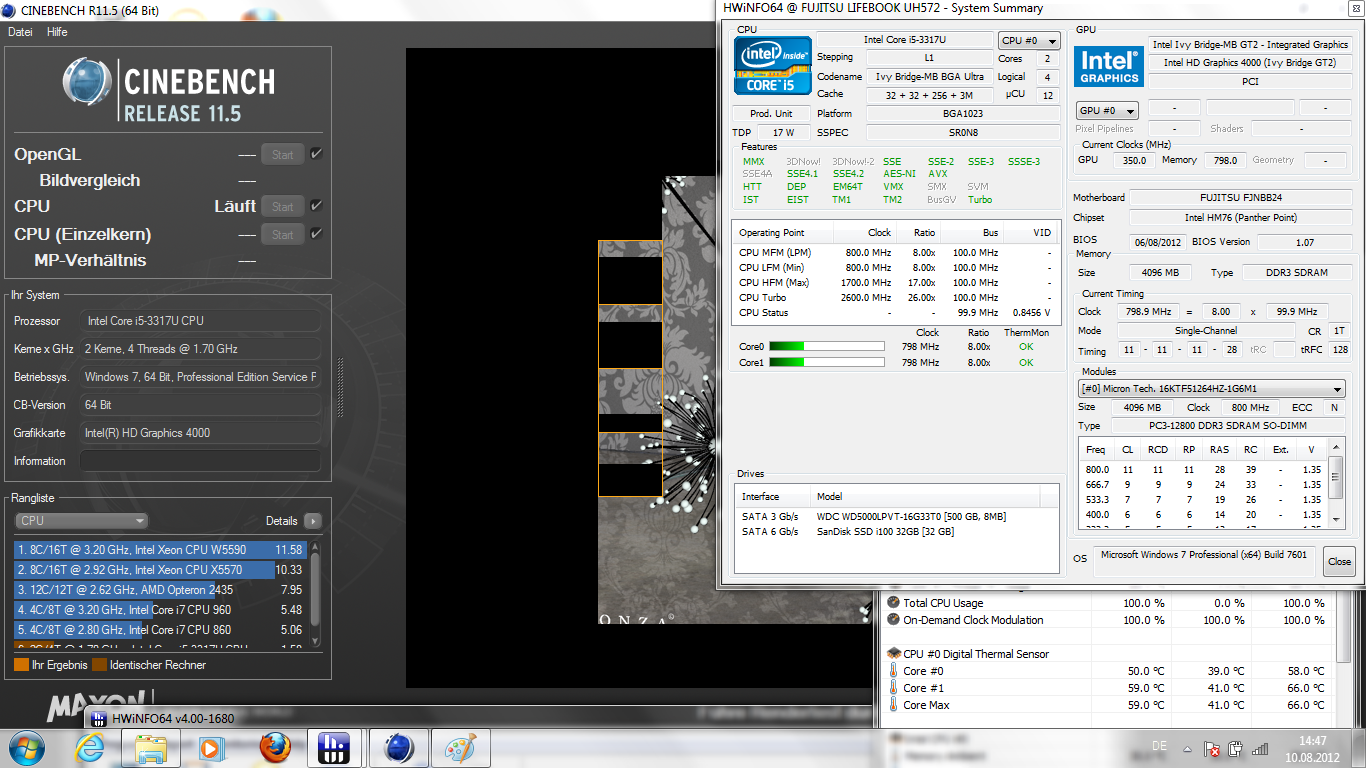Image resolution: width=1366 pixels, height=768 pixels.
Task: Expand the Rangliste CPU dropdown
Action: [x=82, y=520]
